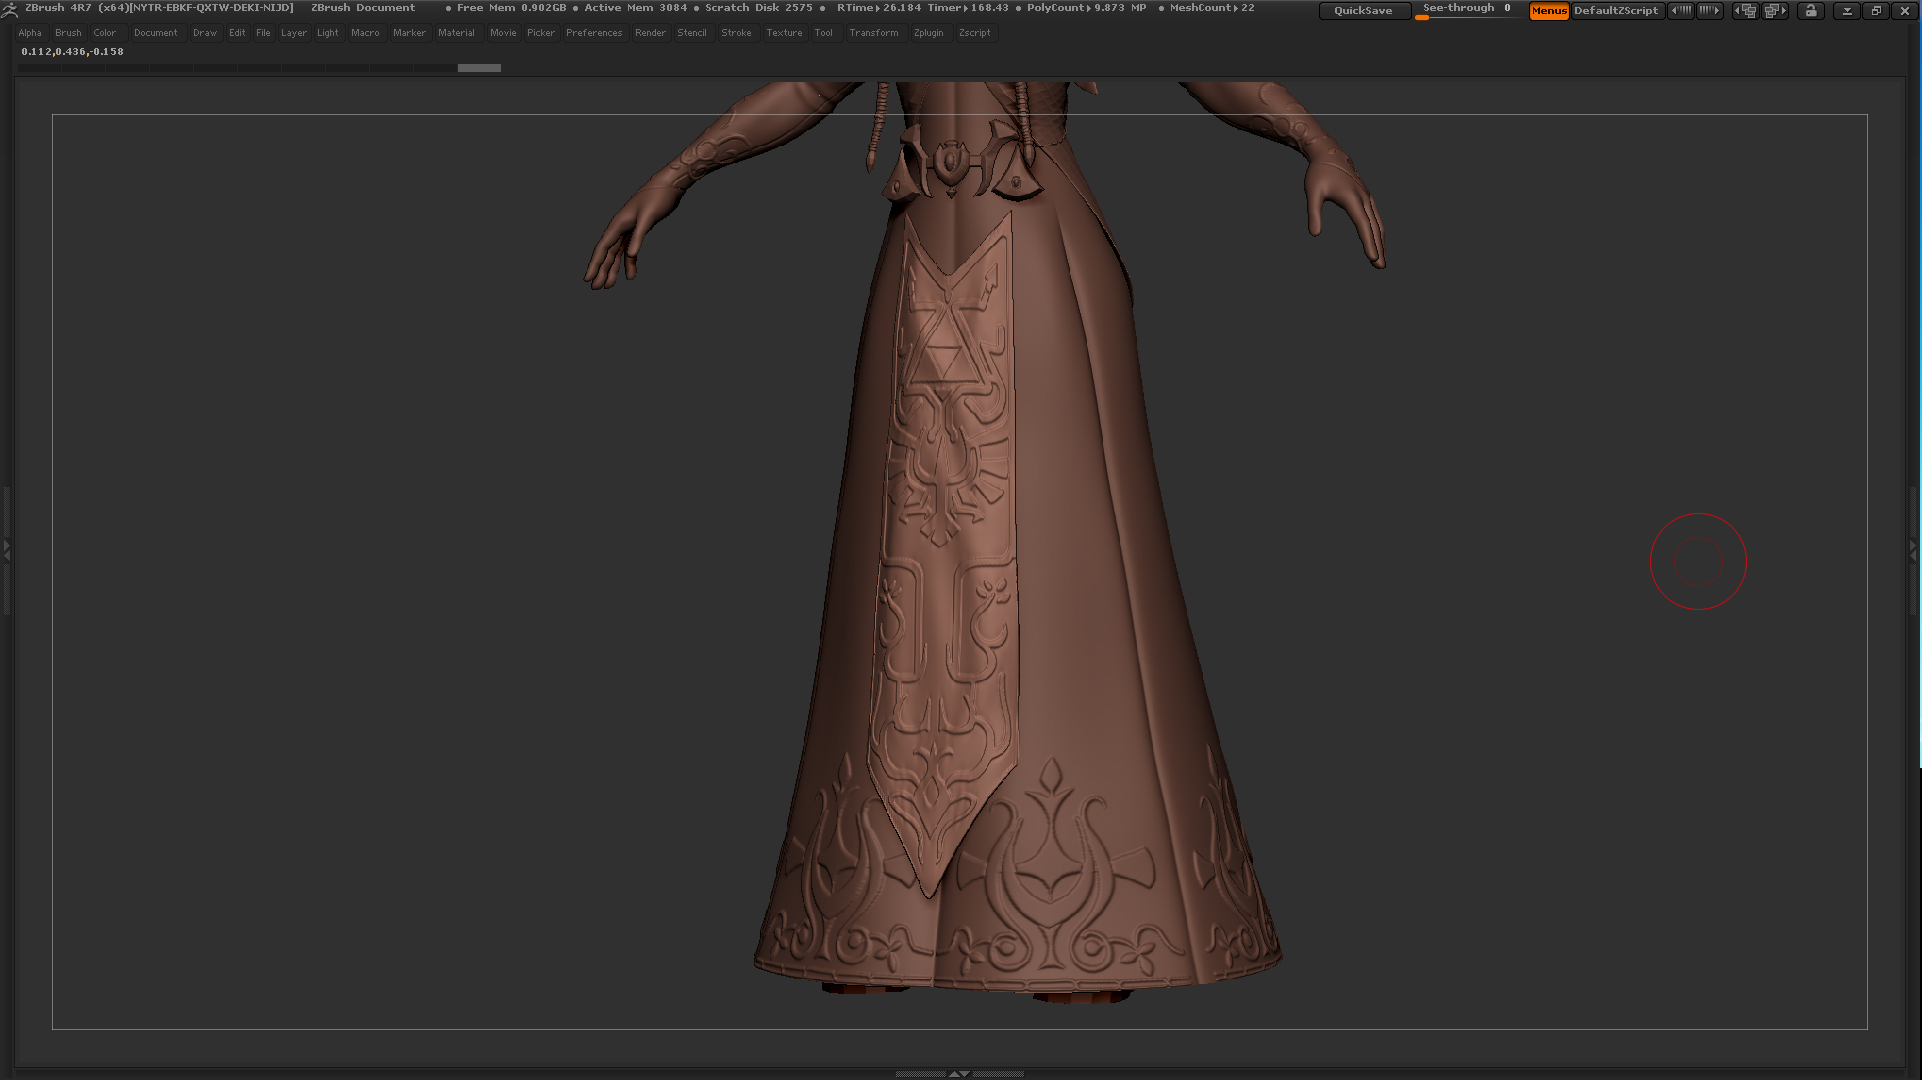Click the 'RTime 26.184' status readout
The height and width of the screenshot is (1080, 1922).
point(879,8)
